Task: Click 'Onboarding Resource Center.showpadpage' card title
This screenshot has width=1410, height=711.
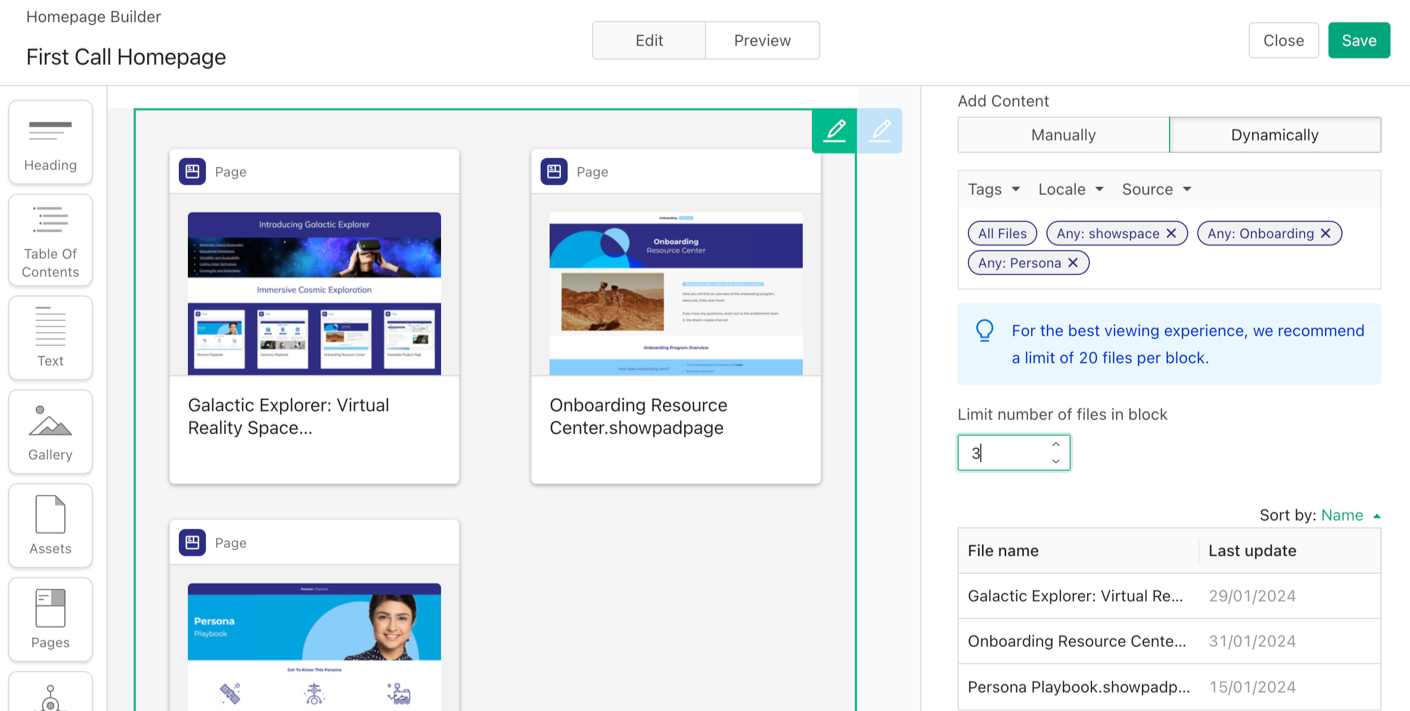Action: [638, 417]
